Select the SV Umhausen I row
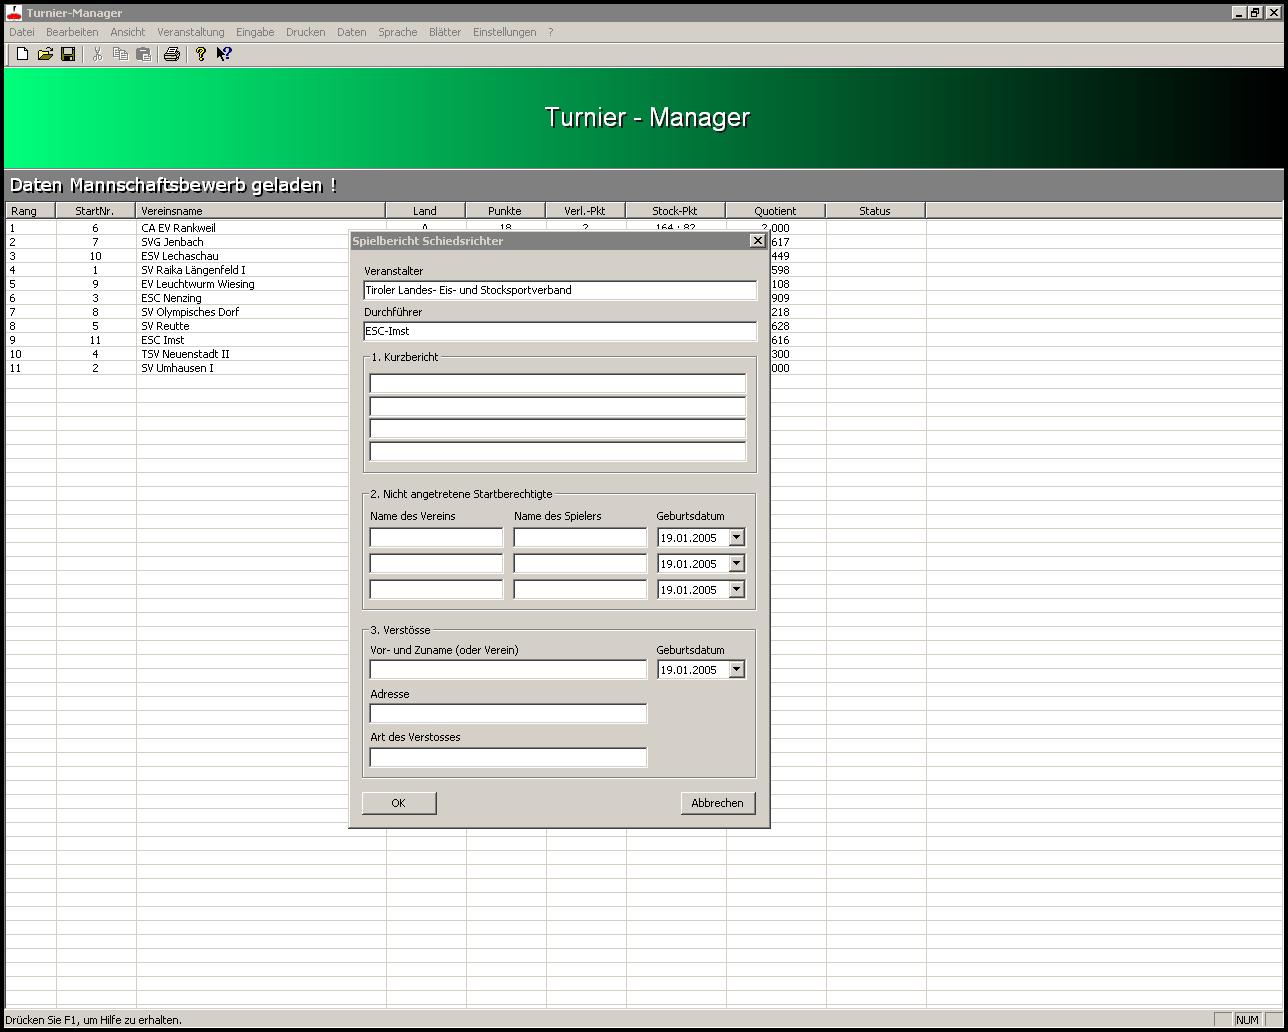The image size is (1288, 1032). (x=177, y=368)
